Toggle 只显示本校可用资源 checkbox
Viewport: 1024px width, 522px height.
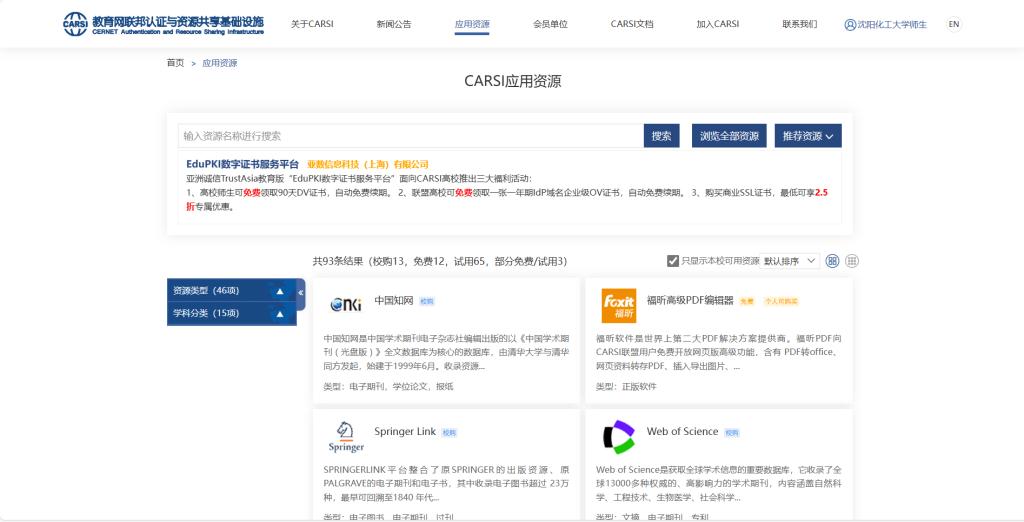click(x=673, y=261)
